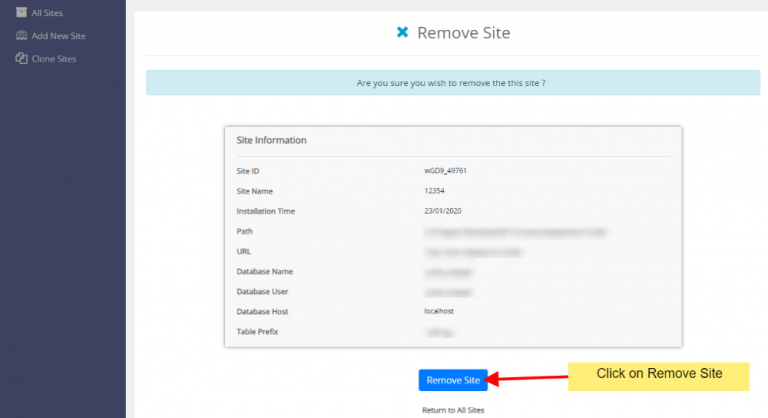768x418 pixels.
Task: Click the removal confirmation message banner
Action: 452,83
